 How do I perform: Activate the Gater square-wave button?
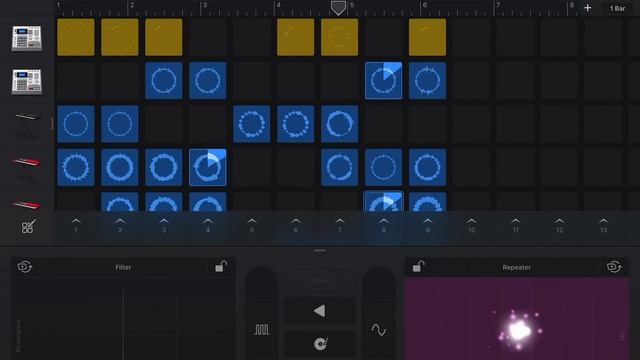point(262,329)
